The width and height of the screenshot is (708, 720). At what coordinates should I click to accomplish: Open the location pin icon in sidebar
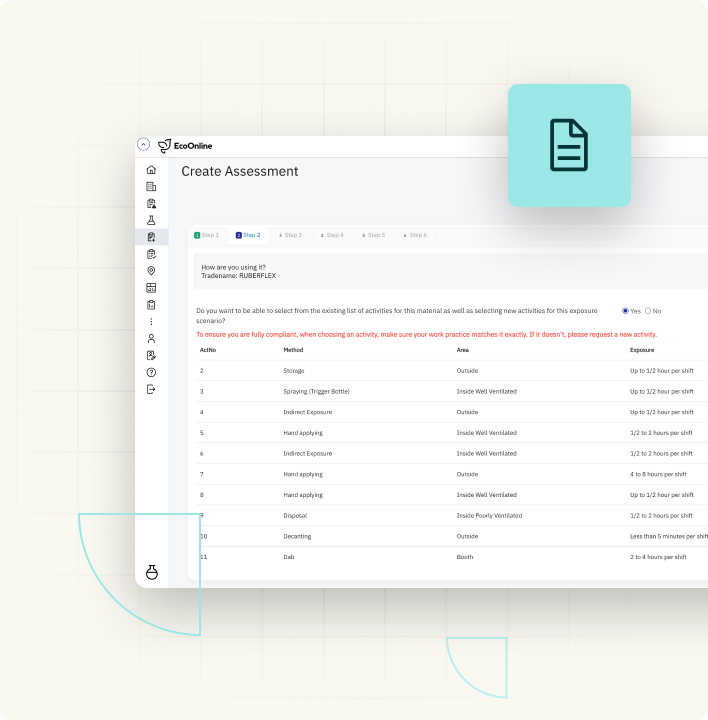[x=151, y=271]
